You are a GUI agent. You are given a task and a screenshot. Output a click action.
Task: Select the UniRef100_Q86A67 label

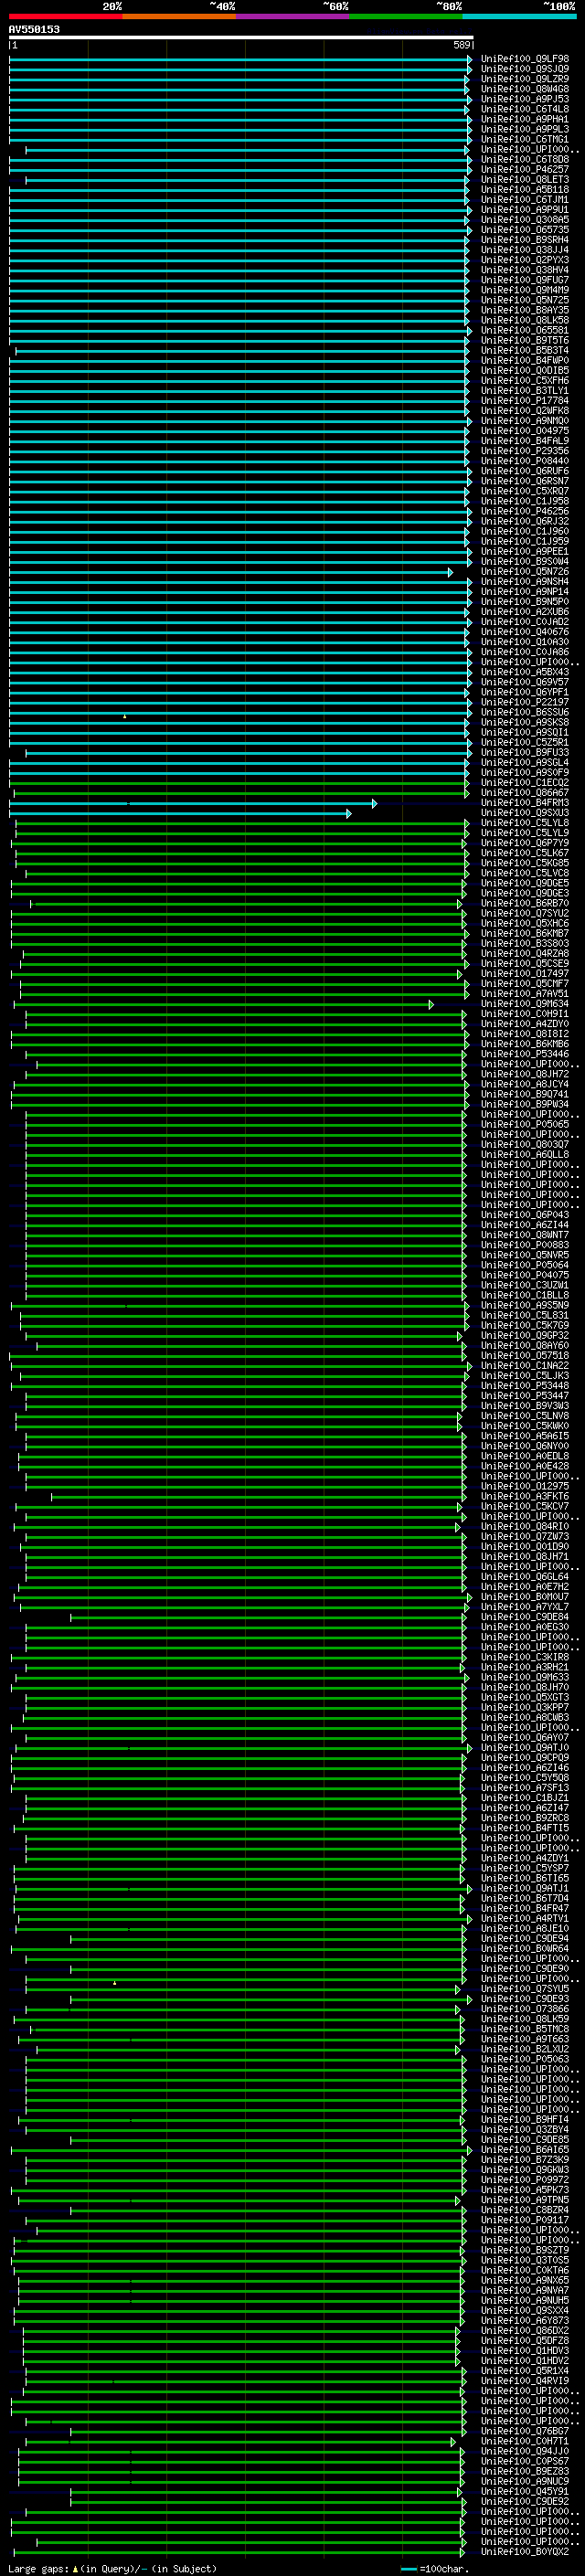524,793
